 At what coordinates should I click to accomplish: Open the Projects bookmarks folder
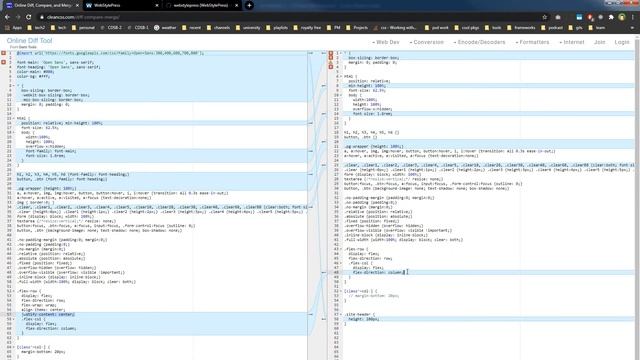[x=357, y=28]
